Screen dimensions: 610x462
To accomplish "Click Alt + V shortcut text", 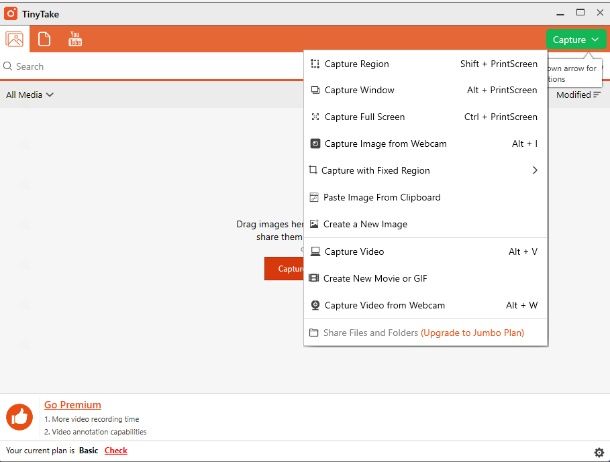I will 523,252.
